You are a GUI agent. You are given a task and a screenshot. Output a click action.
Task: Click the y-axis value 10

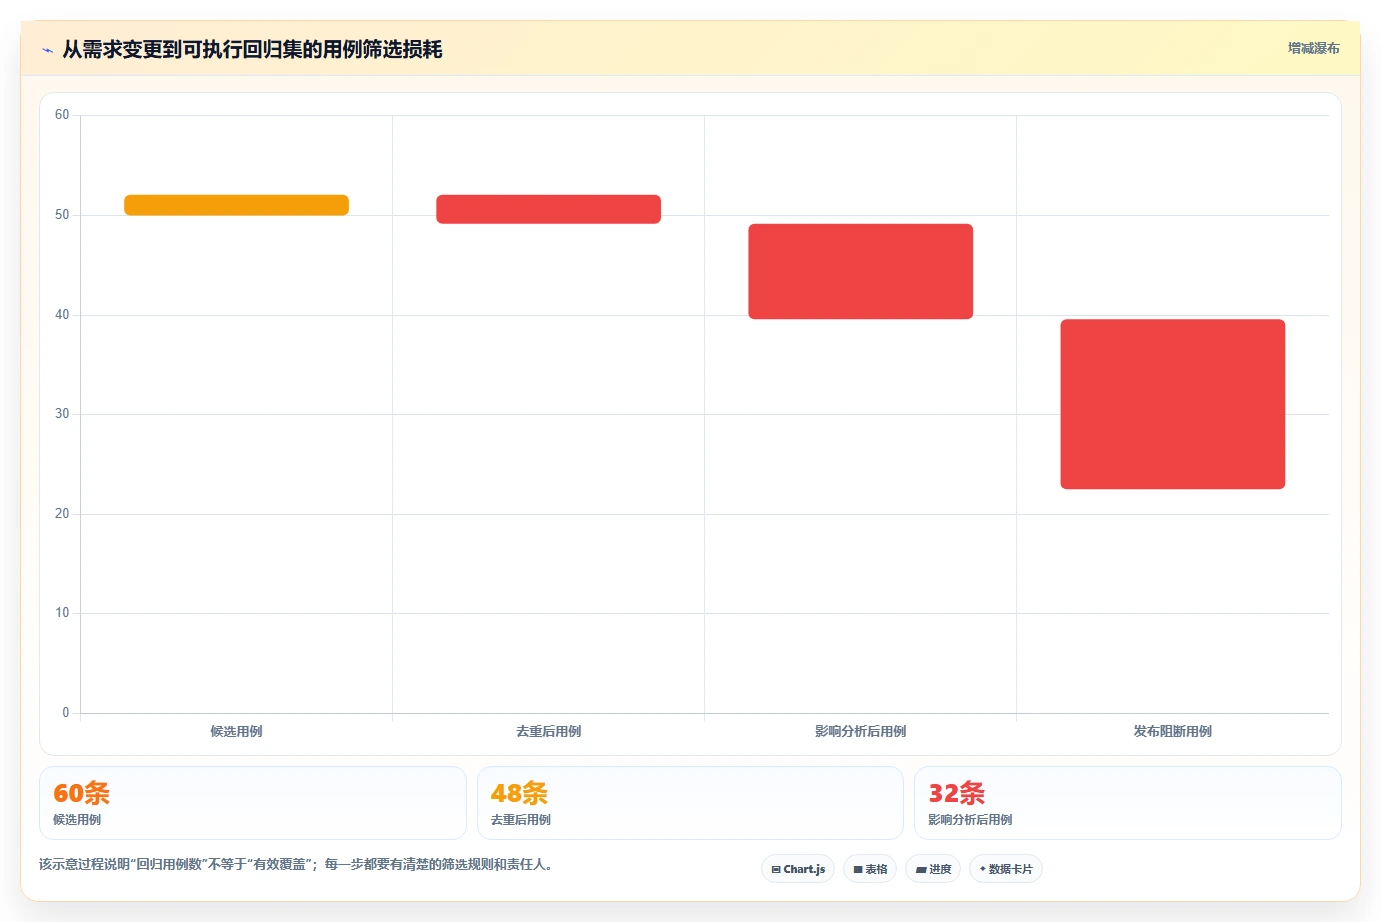(x=62, y=613)
